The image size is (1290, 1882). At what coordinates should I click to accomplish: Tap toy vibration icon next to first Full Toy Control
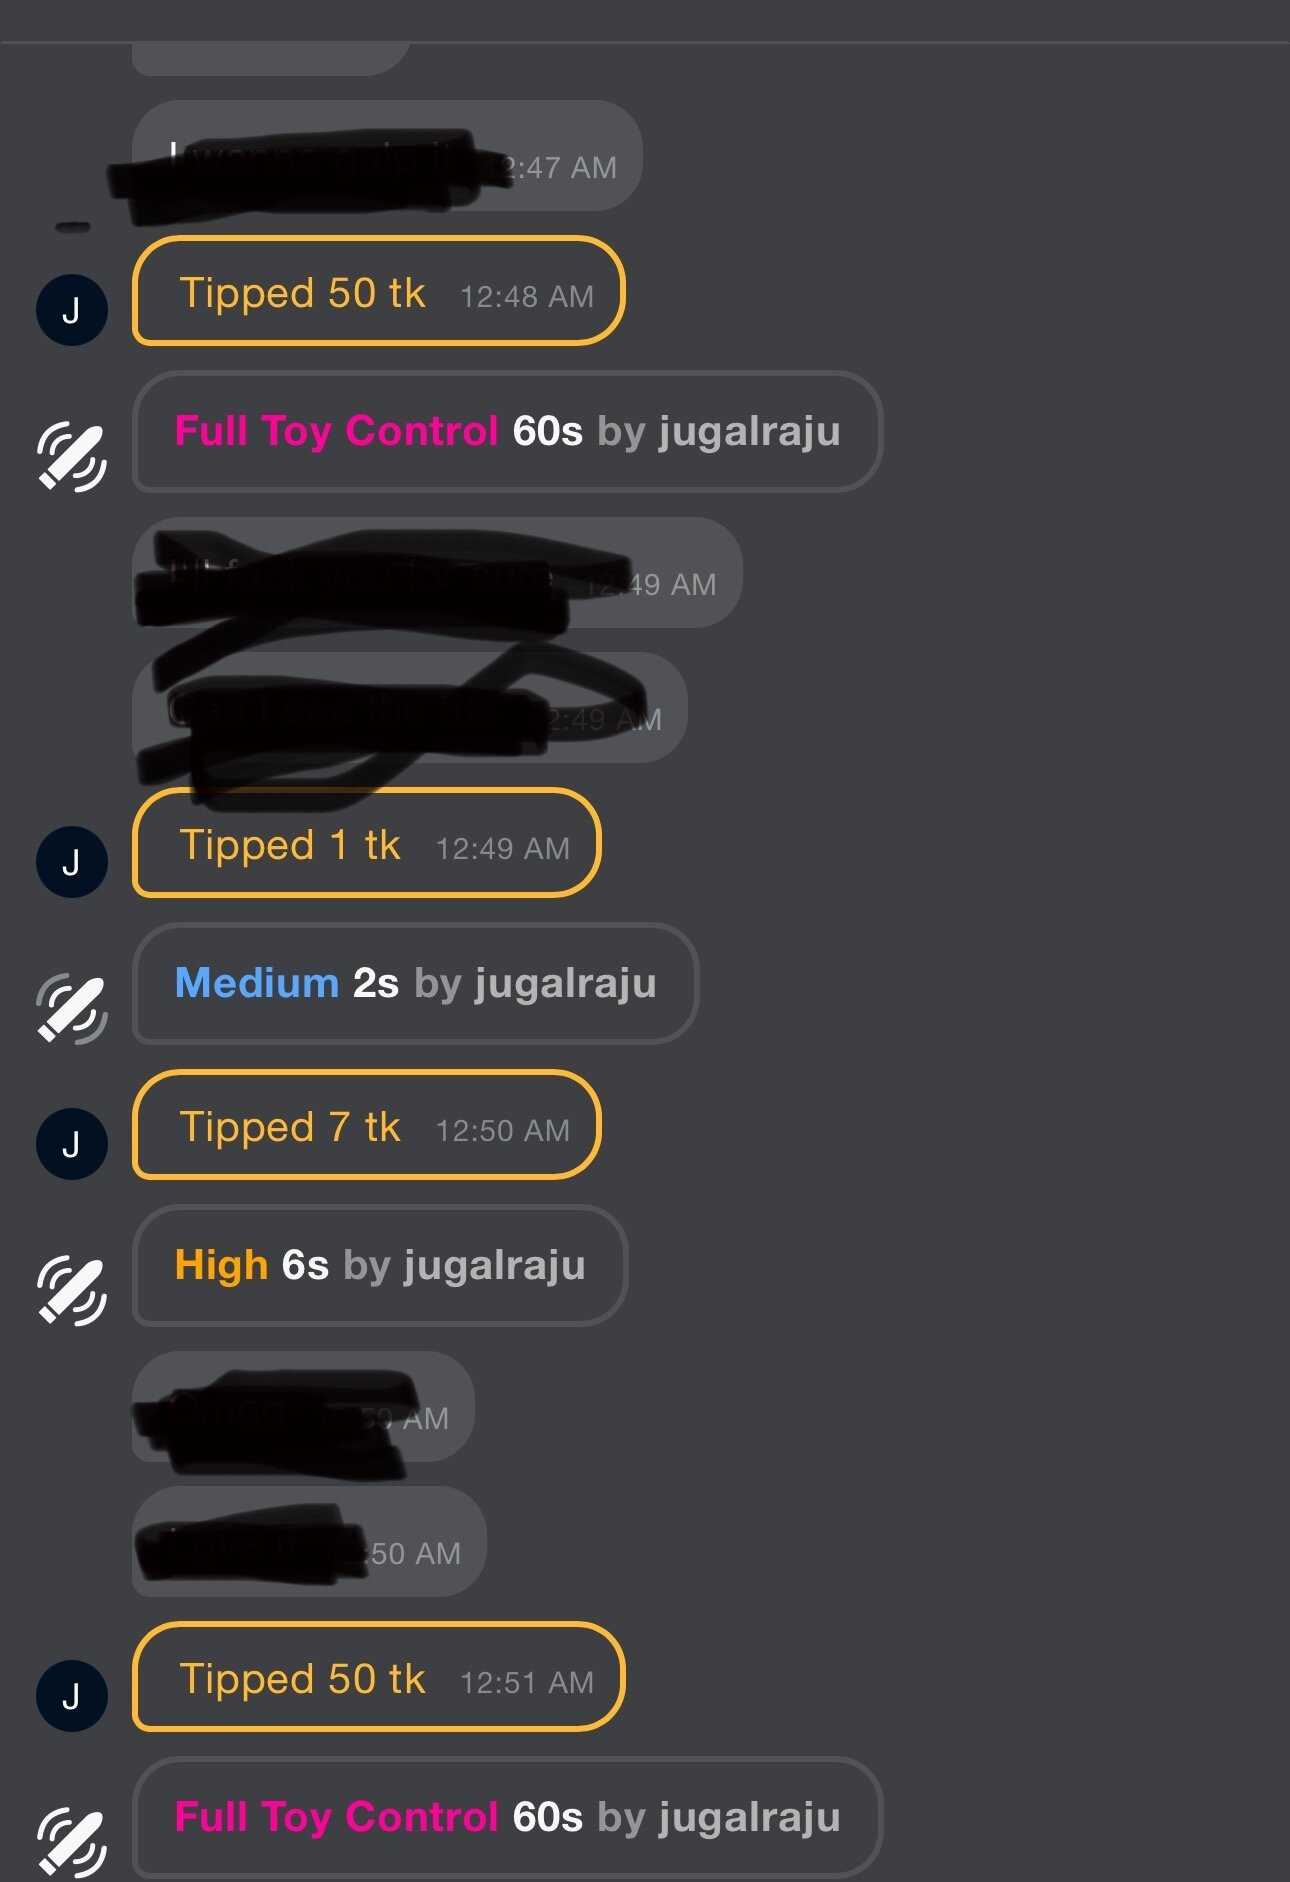tap(72, 457)
